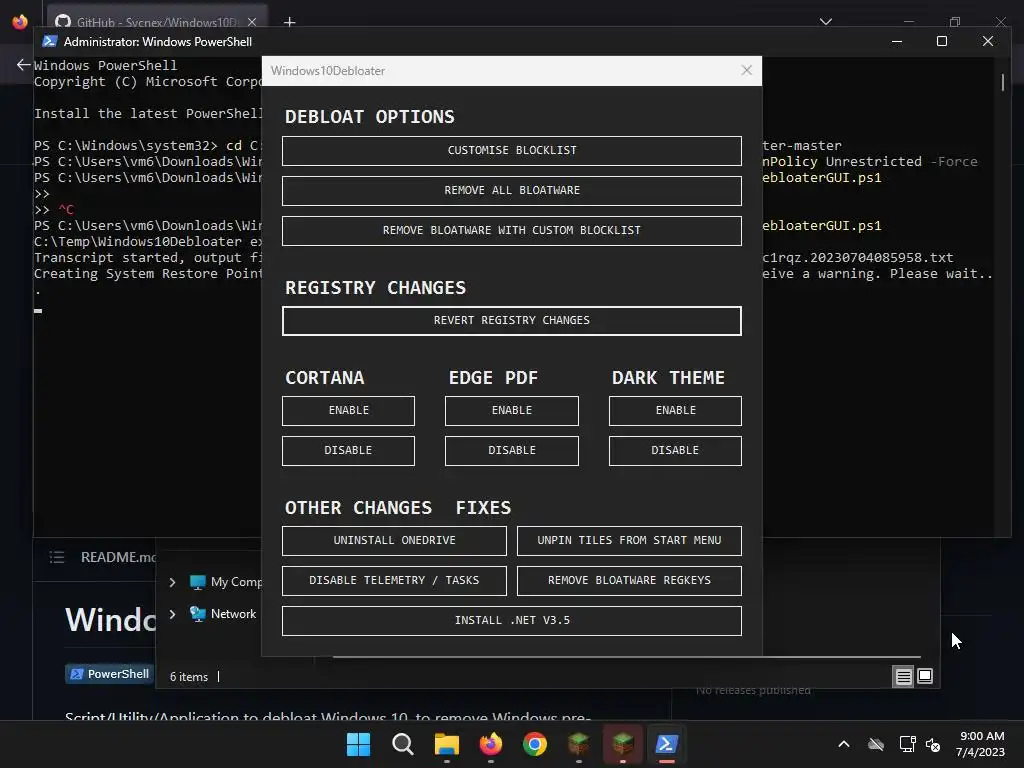Minimize the PowerShell window

coord(897,41)
